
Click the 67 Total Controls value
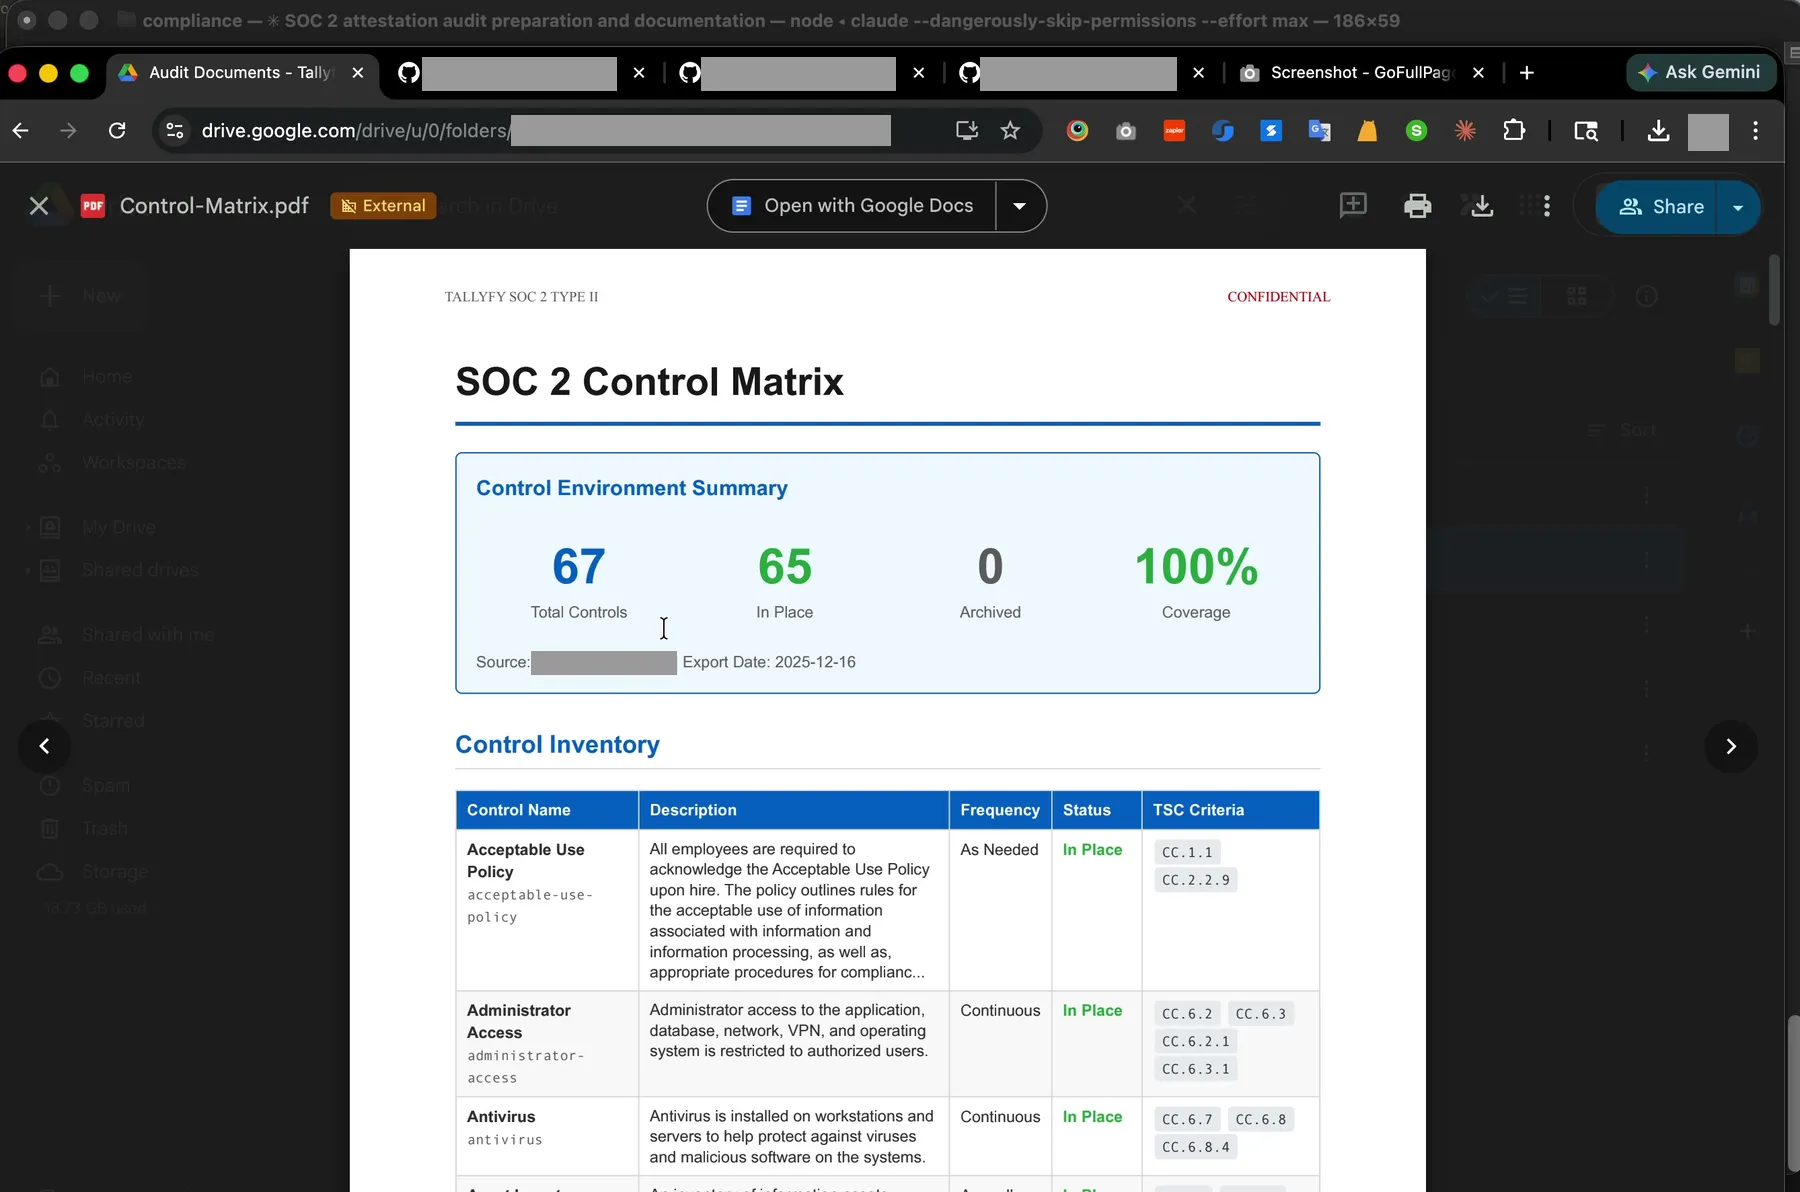579,567
